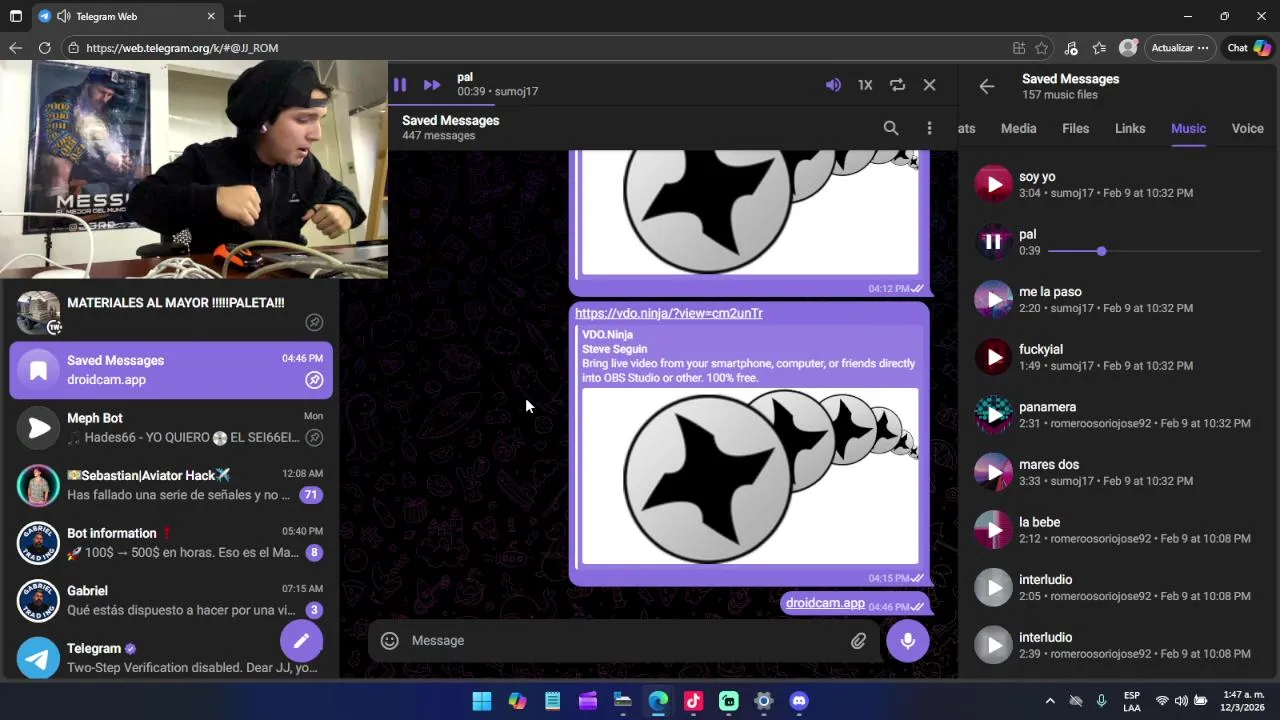Viewport: 1280px width, 720px height.
Task: Open the taskbar clock and date
Action: pos(1243,701)
